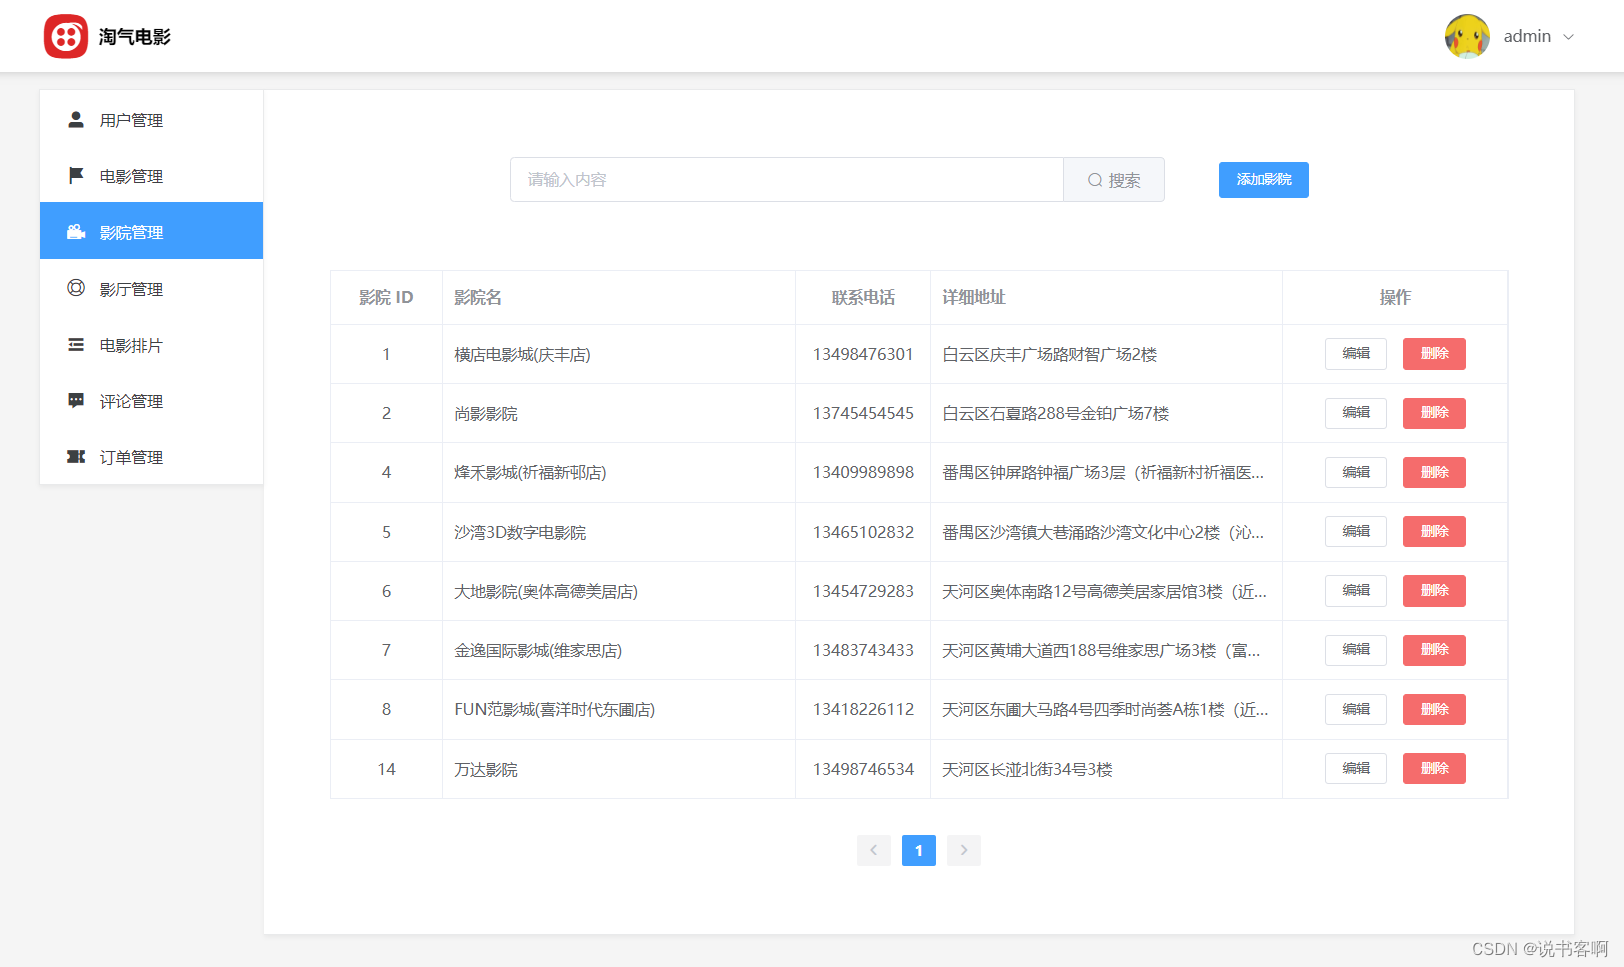Screen dimensions: 1624x967
Task: Expand the admin dropdown arrow
Action: point(1568,37)
